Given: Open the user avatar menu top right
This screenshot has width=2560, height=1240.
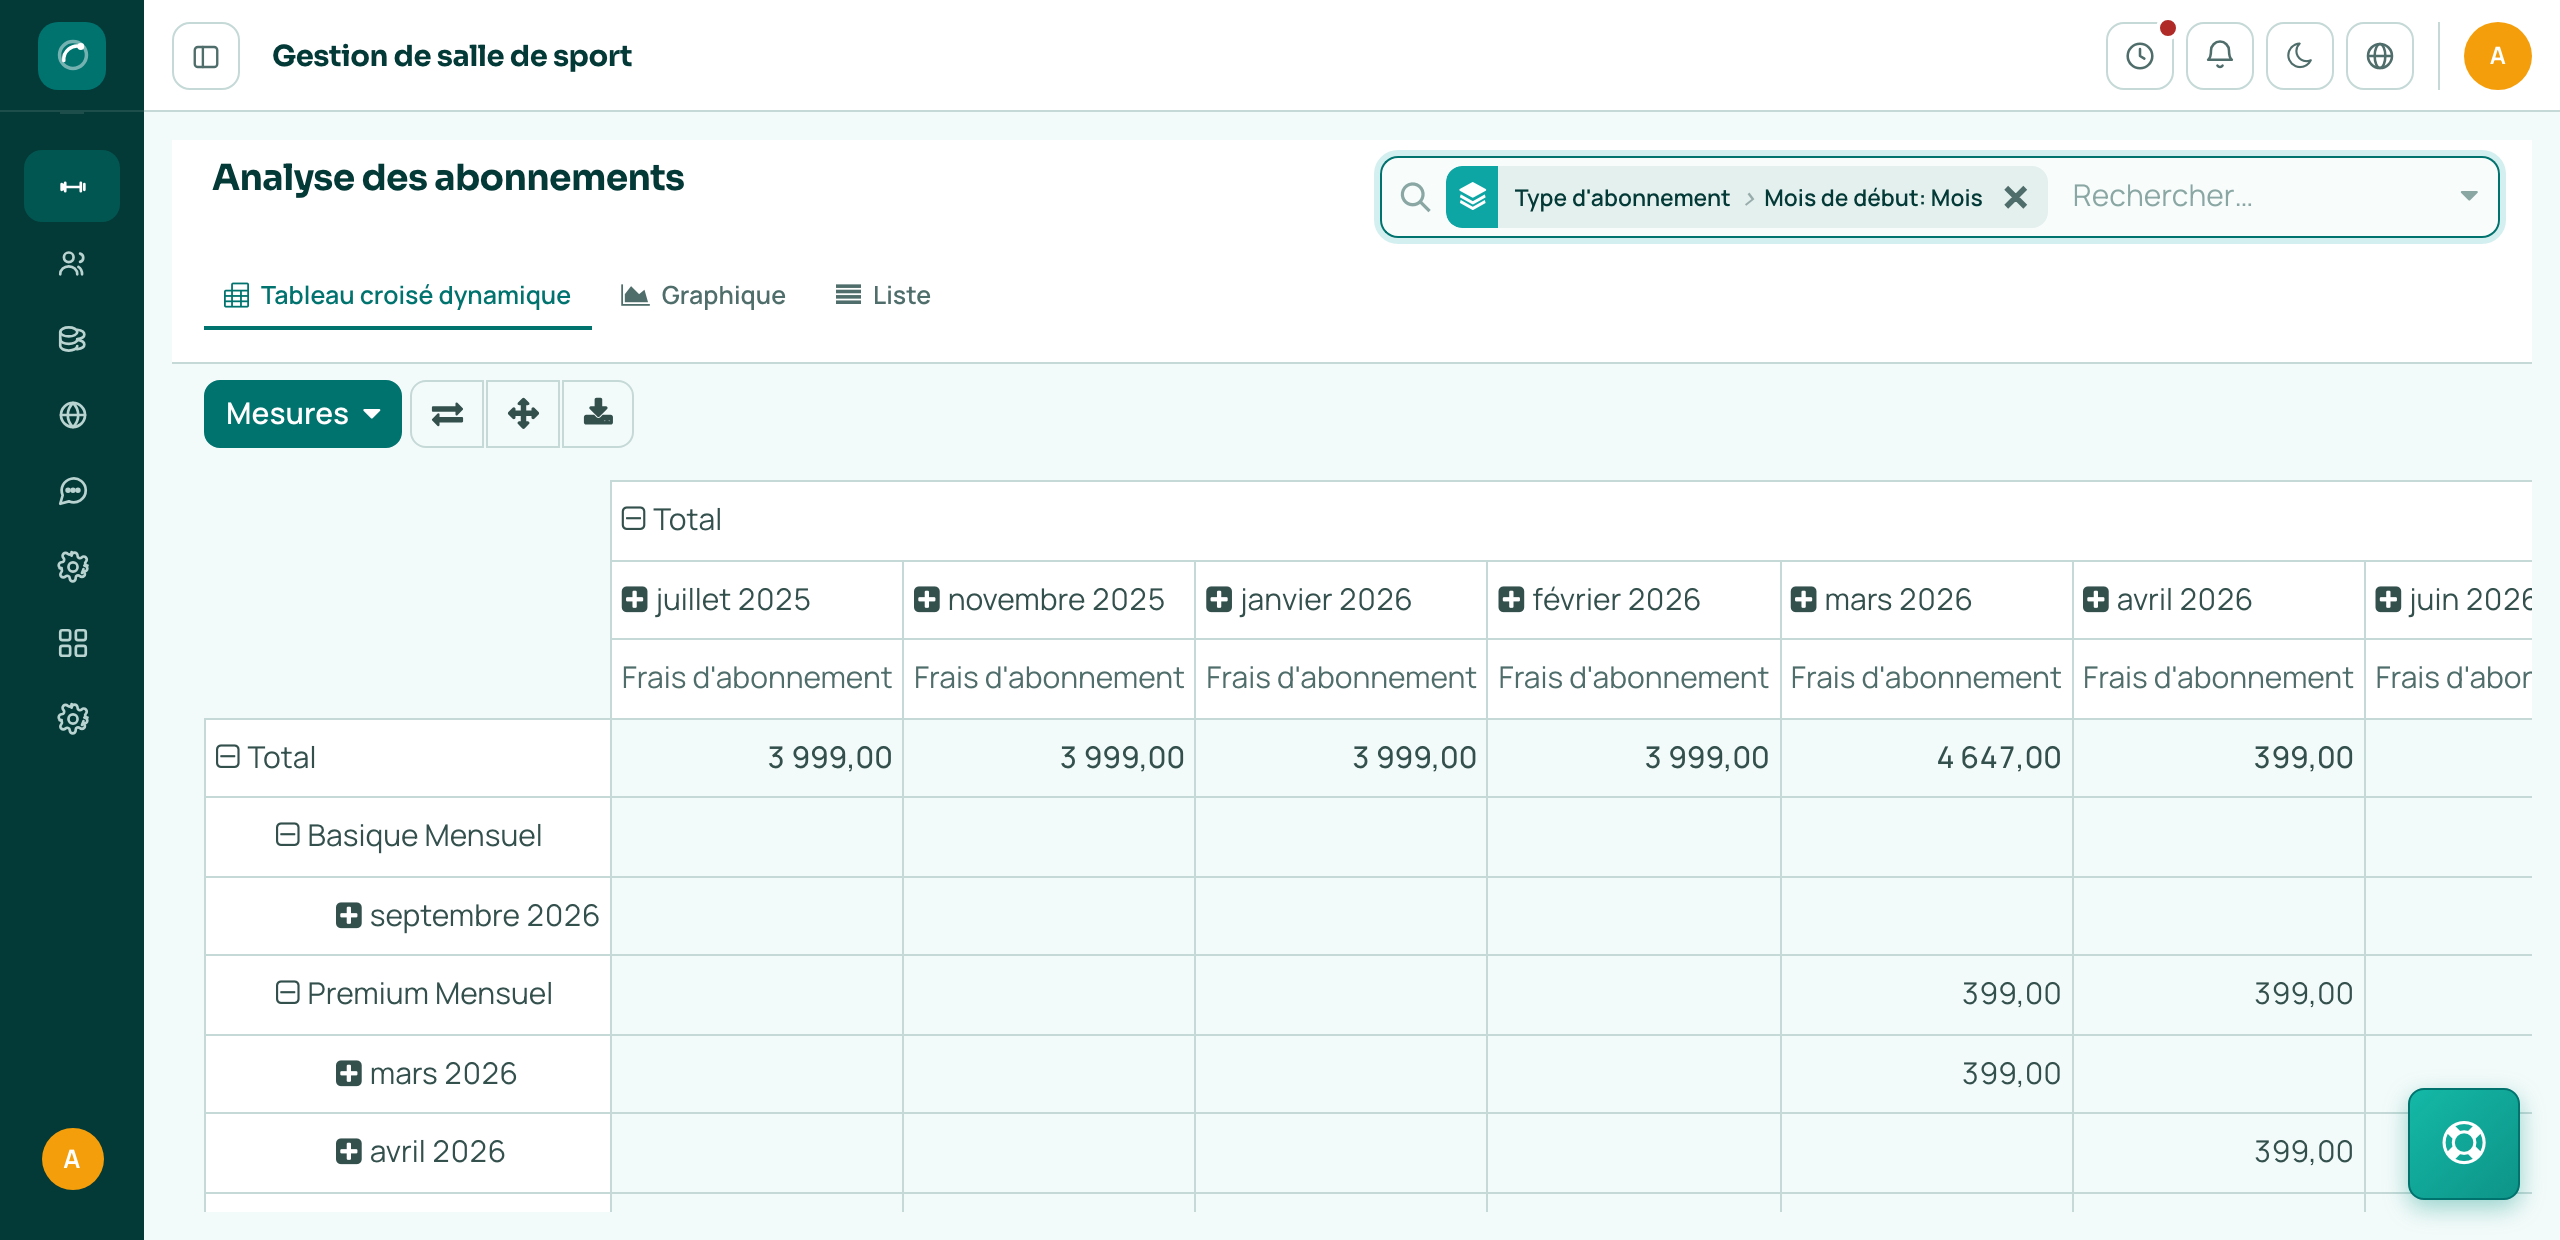Looking at the screenshot, I should click(x=2498, y=56).
